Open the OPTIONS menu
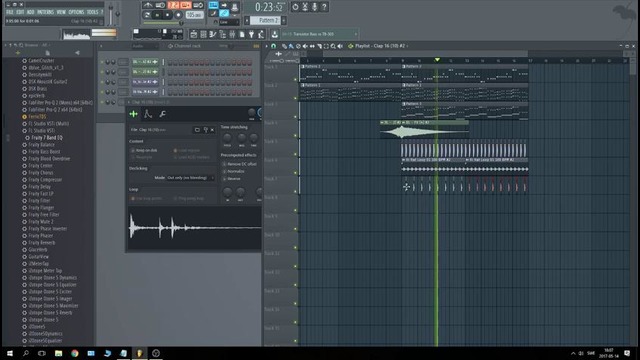The height and width of the screenshot is (360, 640). click(x=76, y=12)
